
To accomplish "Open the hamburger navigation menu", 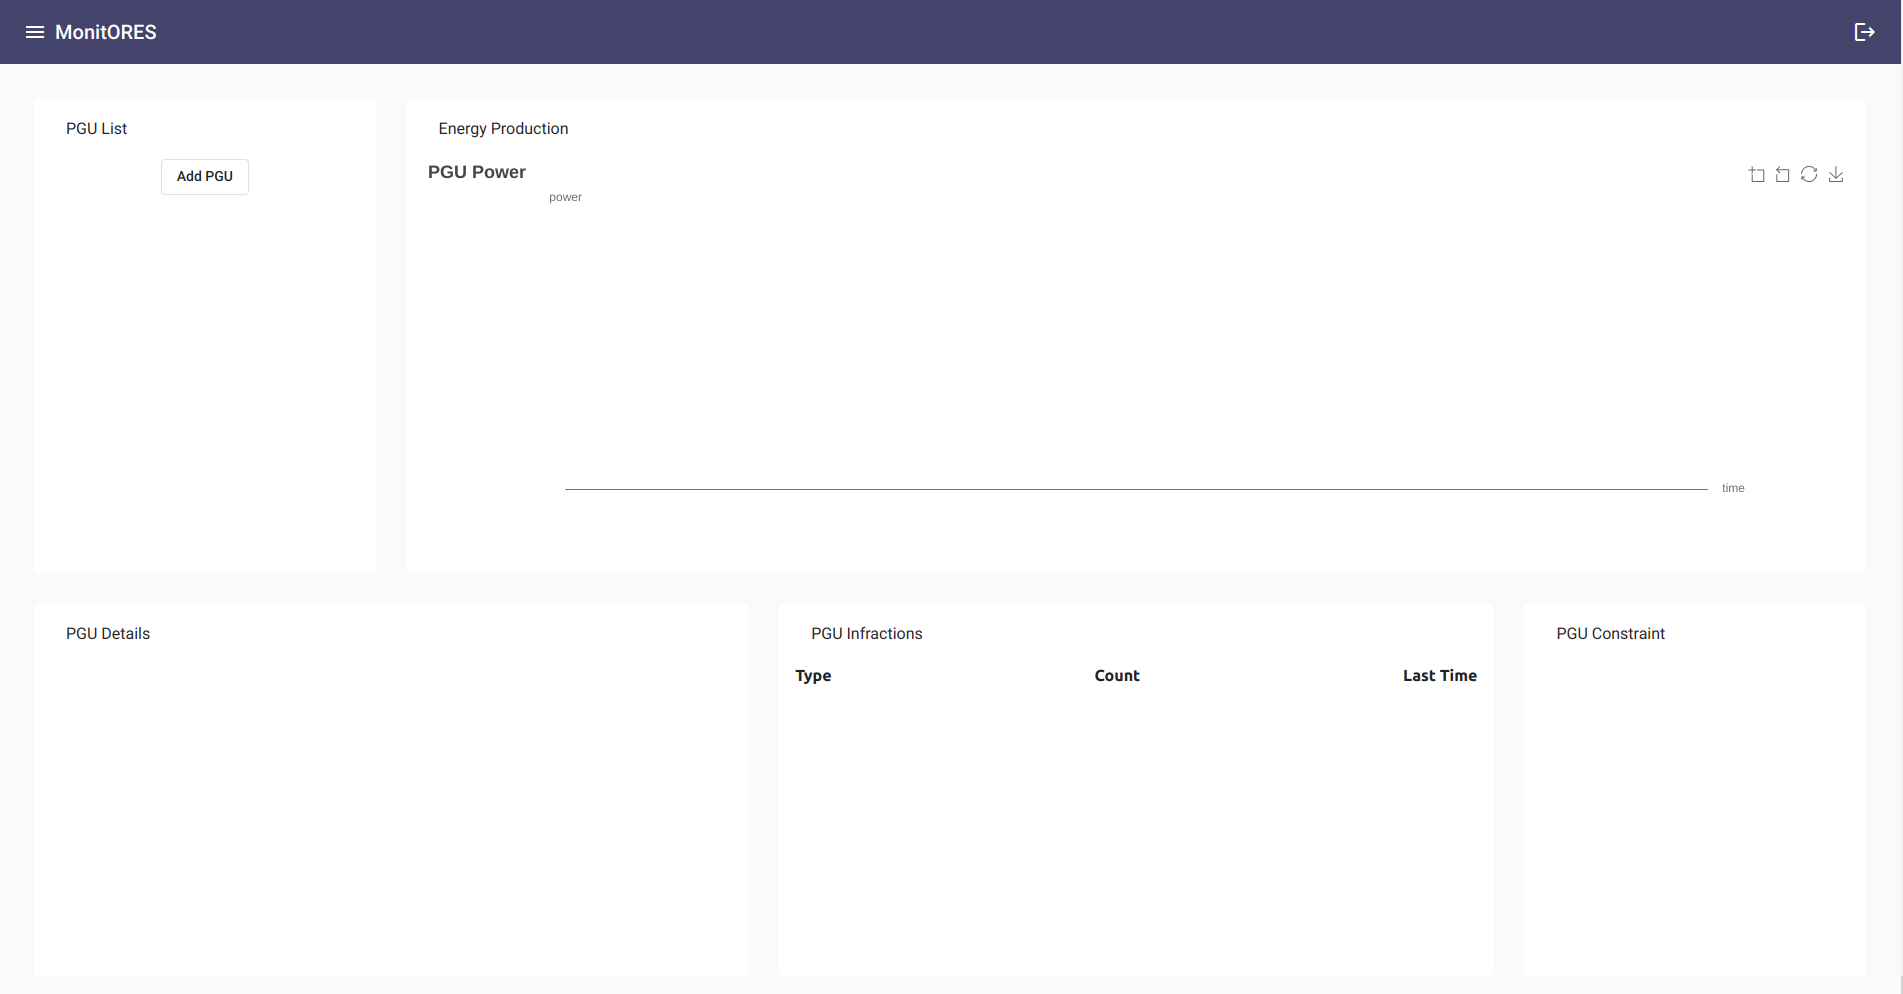I will pyautogui.click(x=35, y=32).
